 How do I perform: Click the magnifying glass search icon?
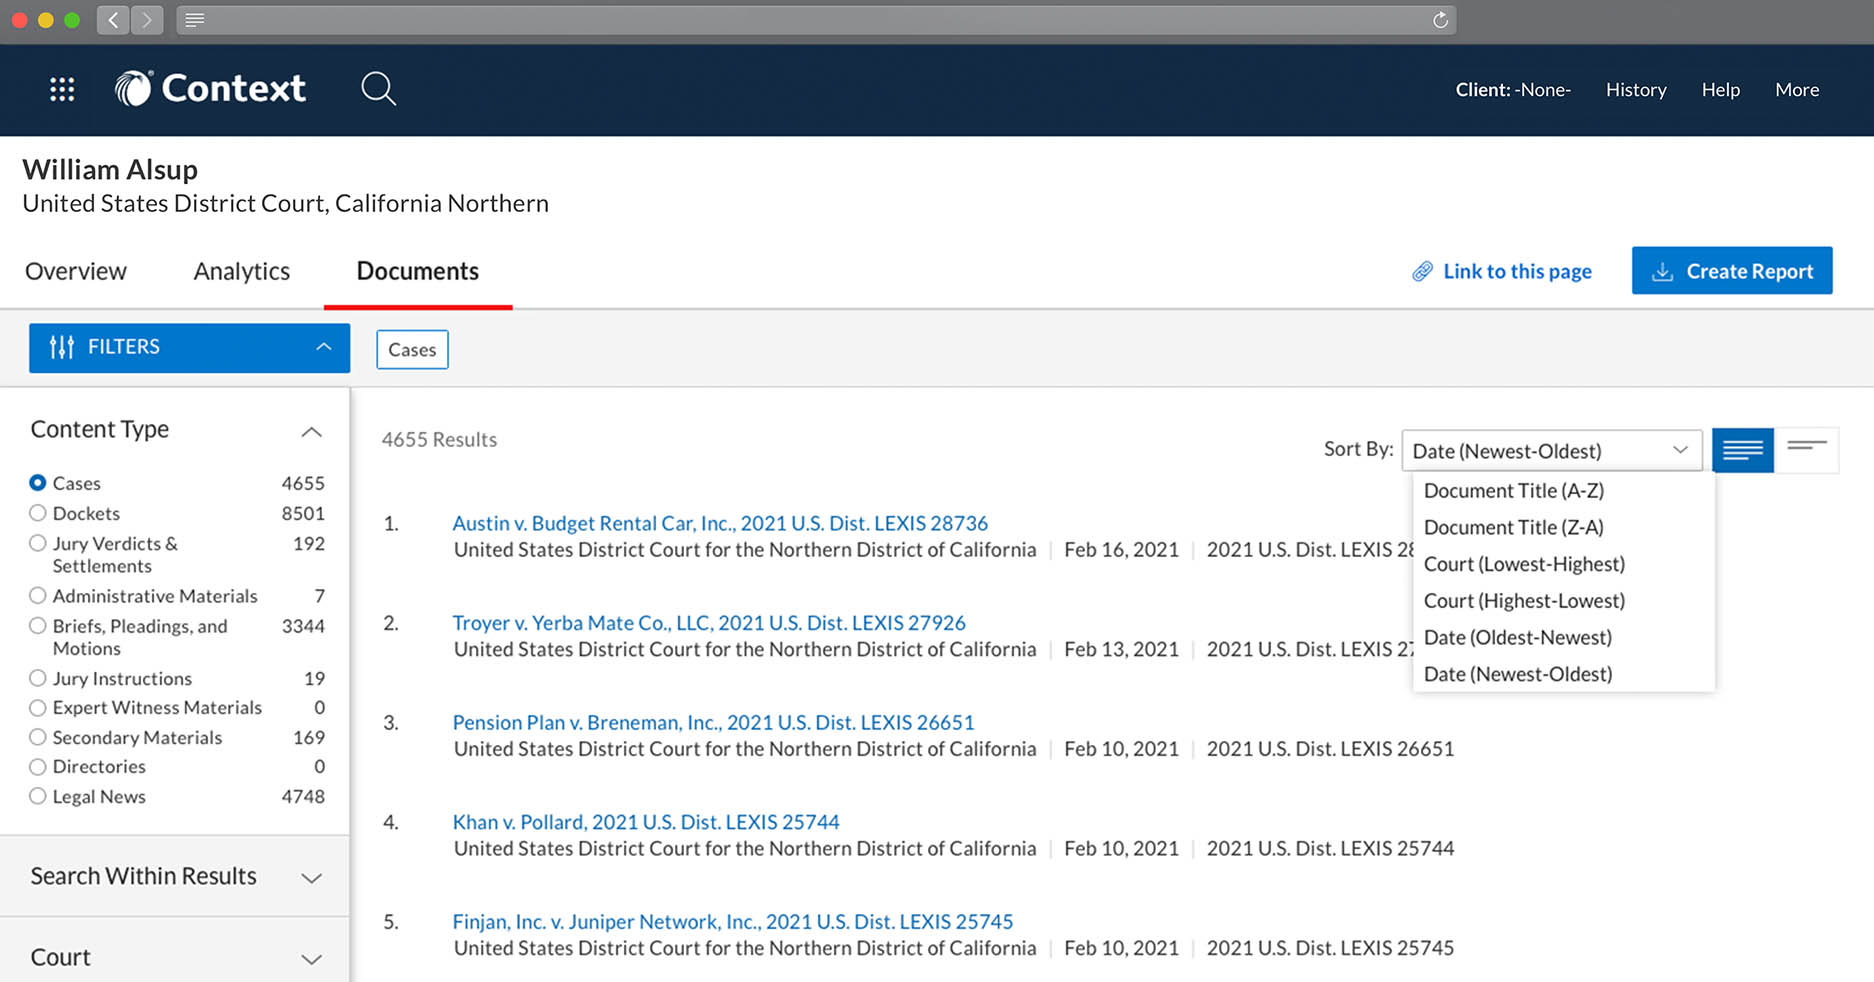click(378, 89)
